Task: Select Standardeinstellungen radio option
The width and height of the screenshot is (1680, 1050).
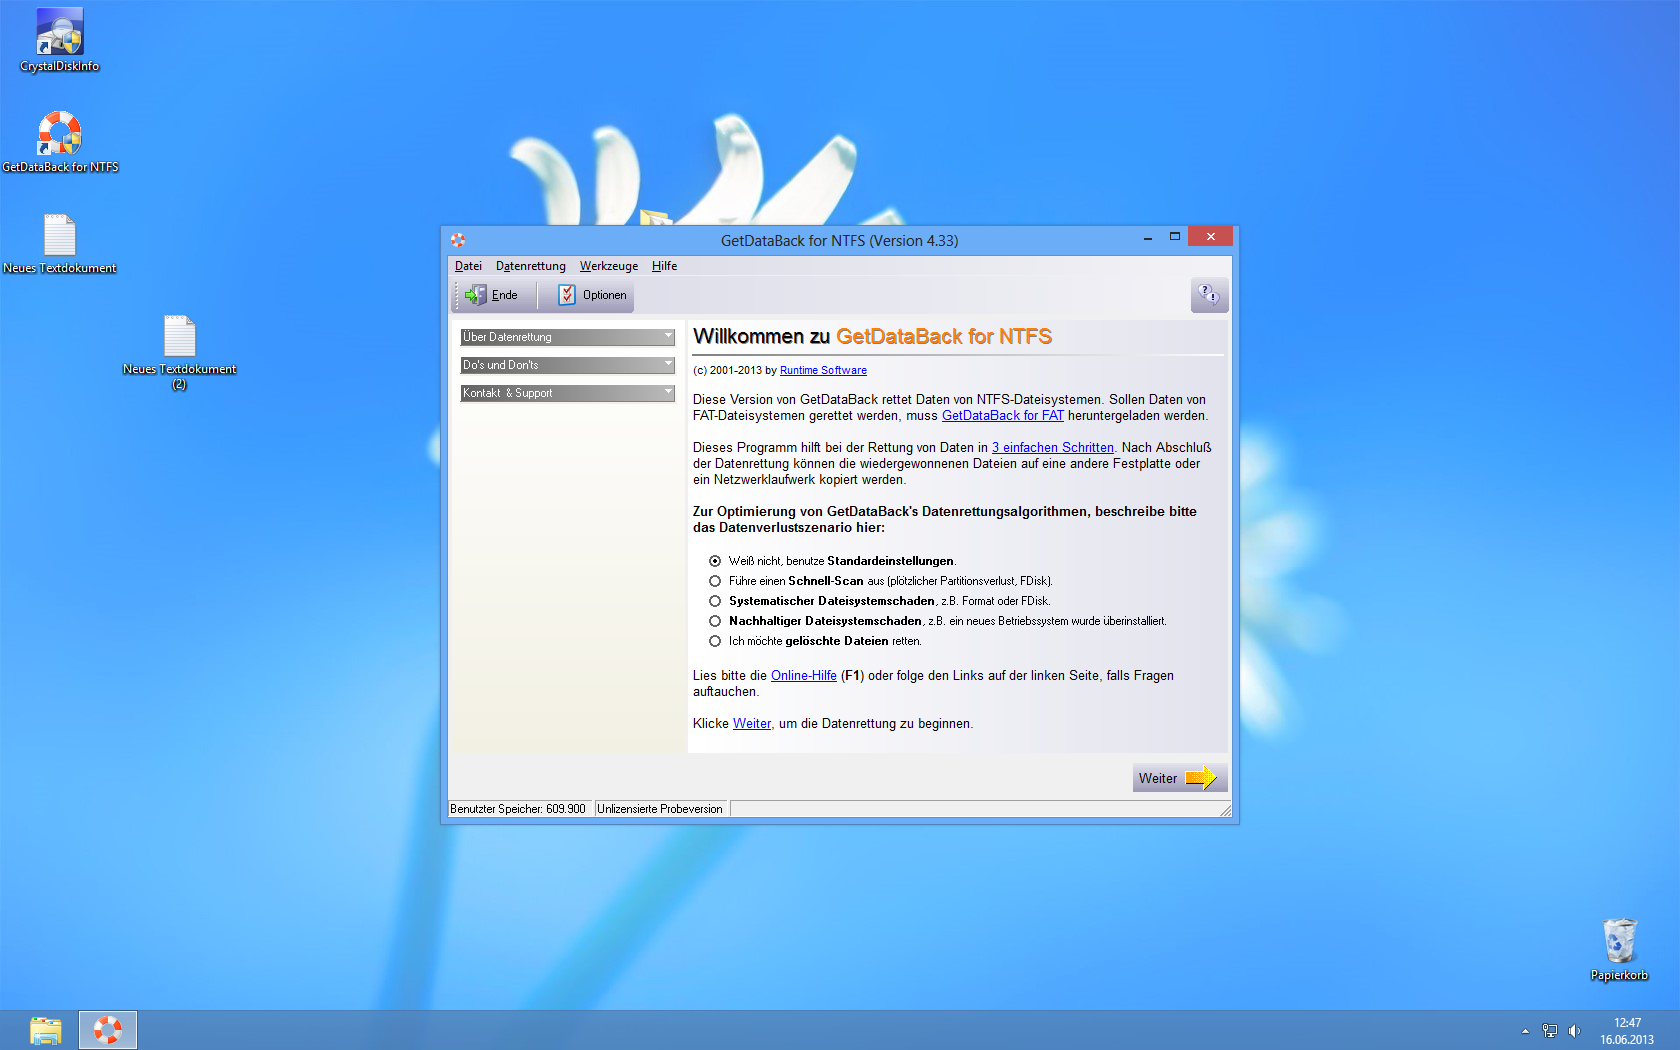Action: point(715,561)
